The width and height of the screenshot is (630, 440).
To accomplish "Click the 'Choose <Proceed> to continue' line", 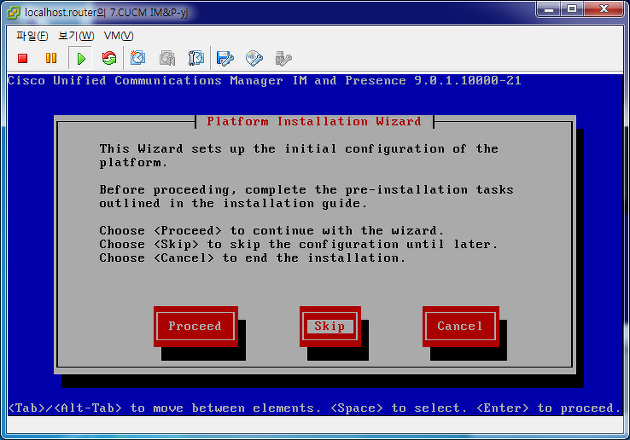I will 271,231.
